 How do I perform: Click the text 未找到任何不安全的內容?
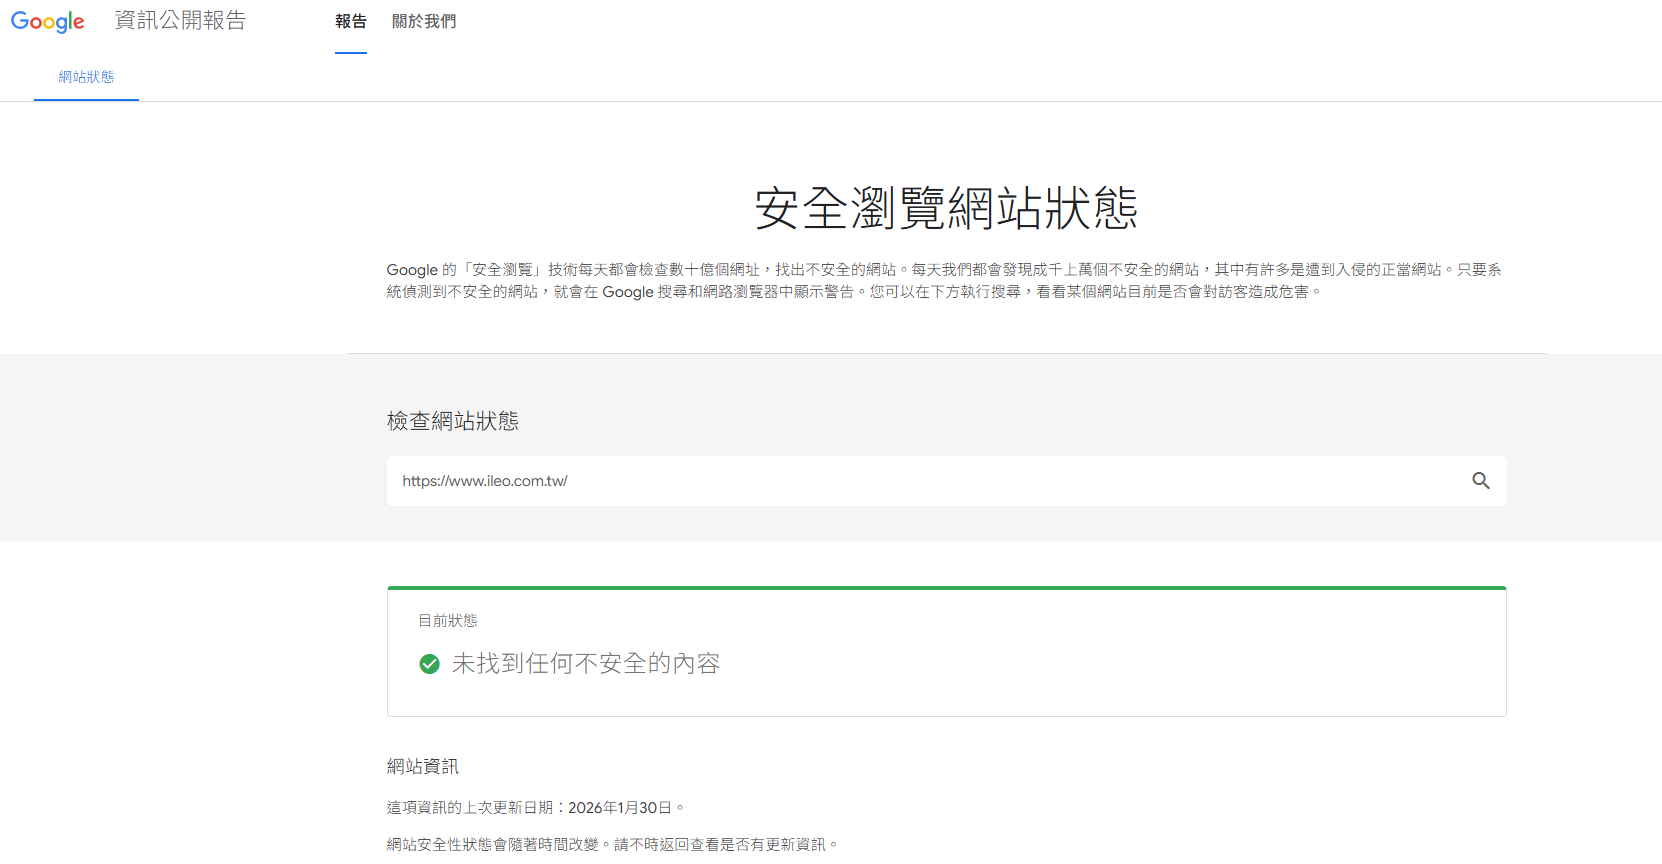(x=586, y=664)
